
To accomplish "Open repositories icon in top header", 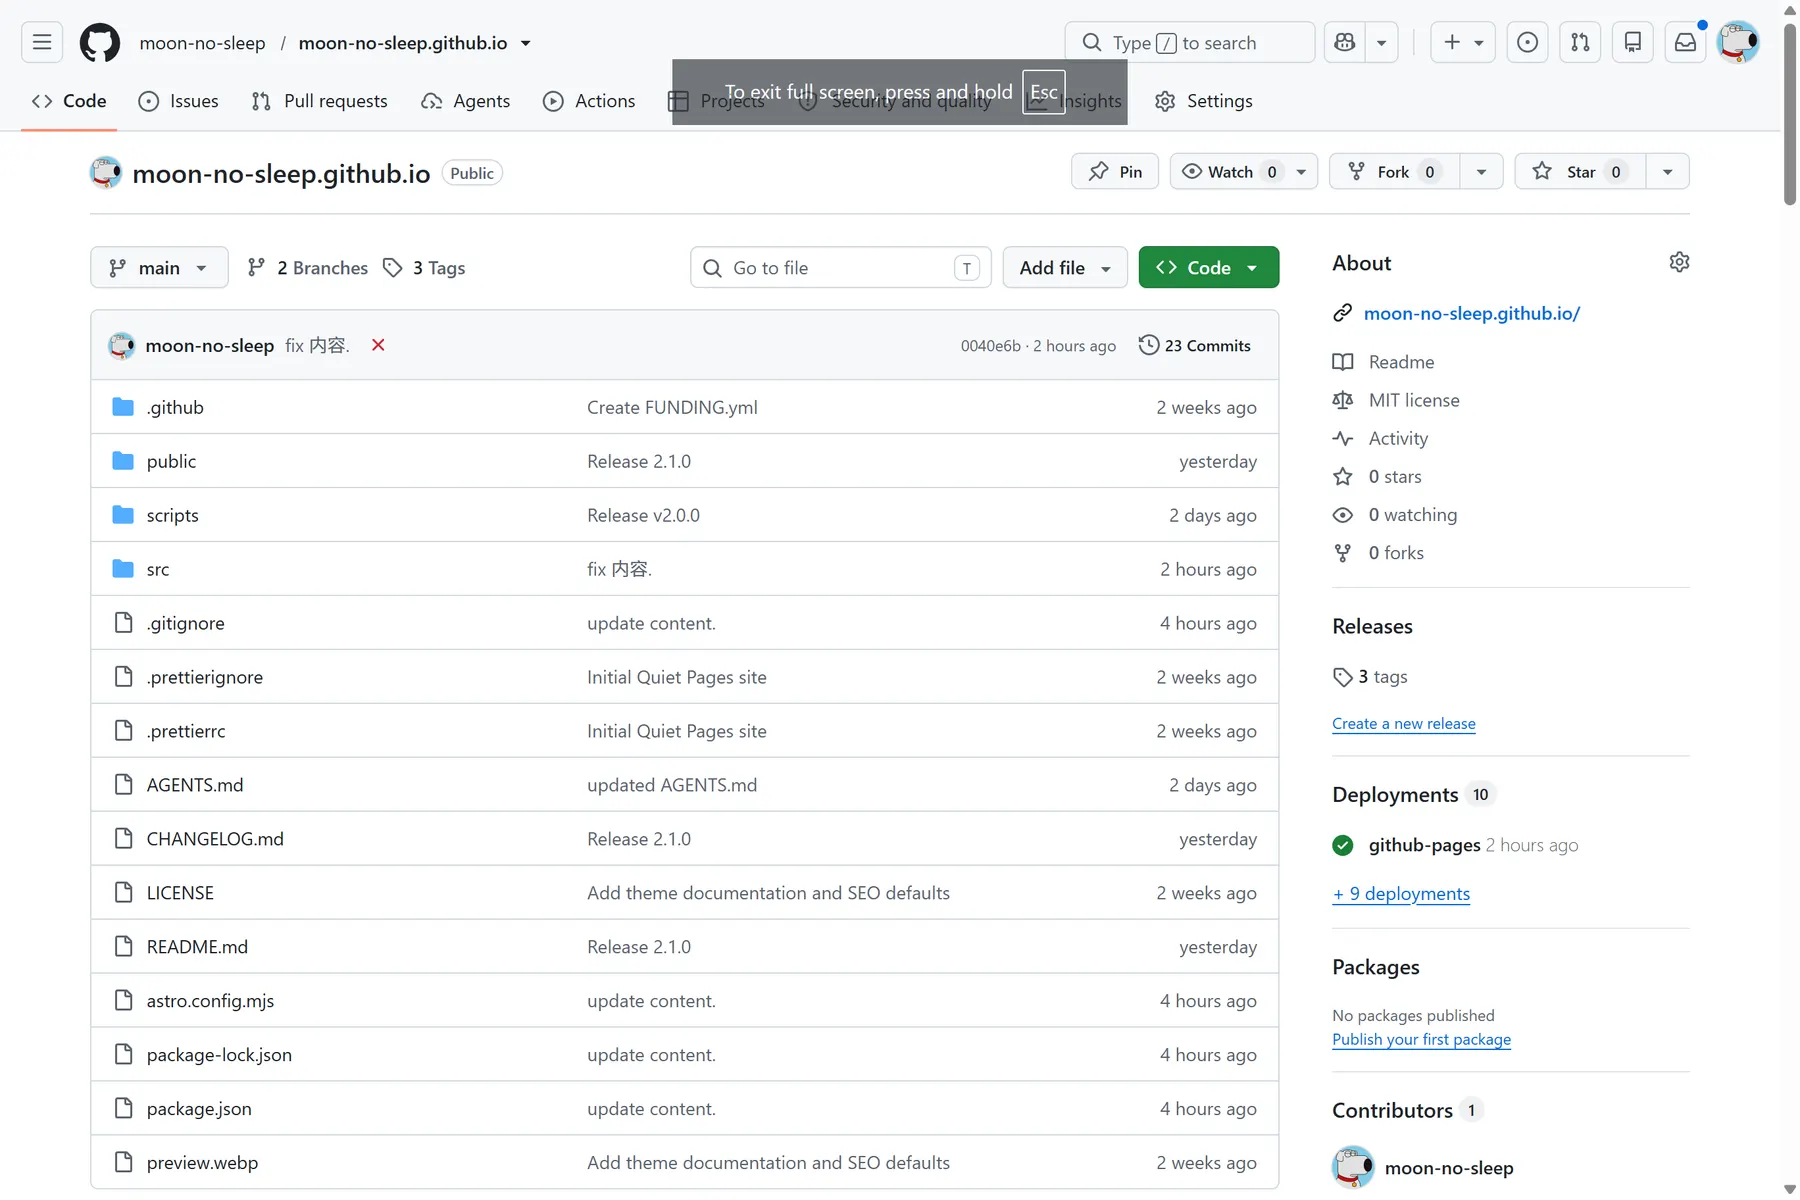I will point(1633,42).
